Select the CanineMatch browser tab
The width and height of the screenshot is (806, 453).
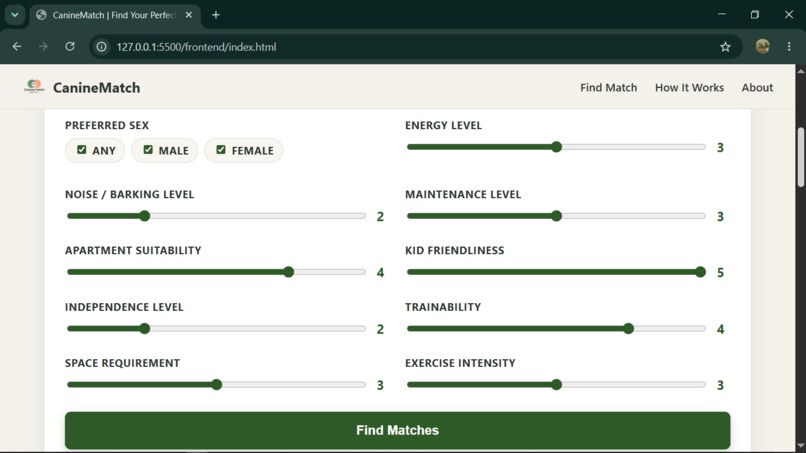(x=114, y=15)
